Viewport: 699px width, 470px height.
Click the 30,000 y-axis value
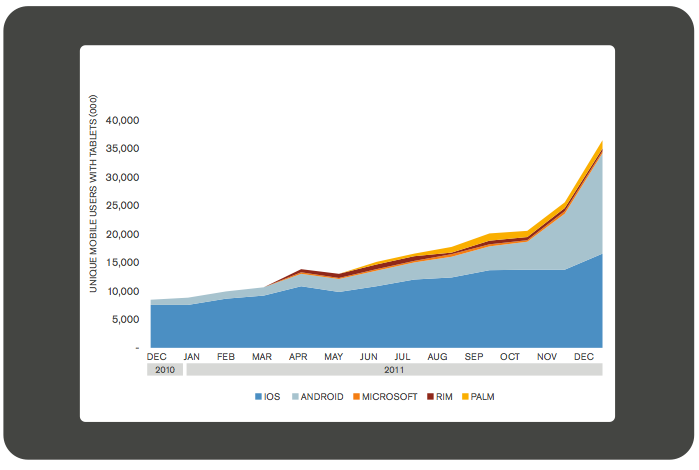pos(122,177)
